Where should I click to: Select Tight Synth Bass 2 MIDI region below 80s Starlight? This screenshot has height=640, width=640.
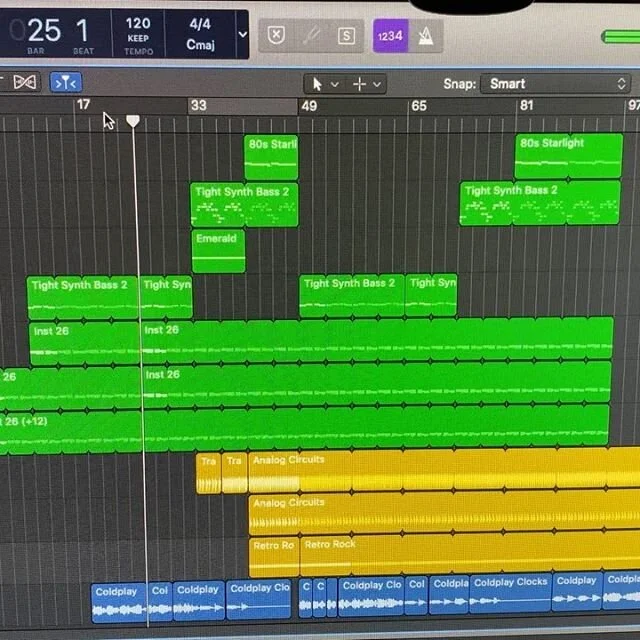(540, 203)
